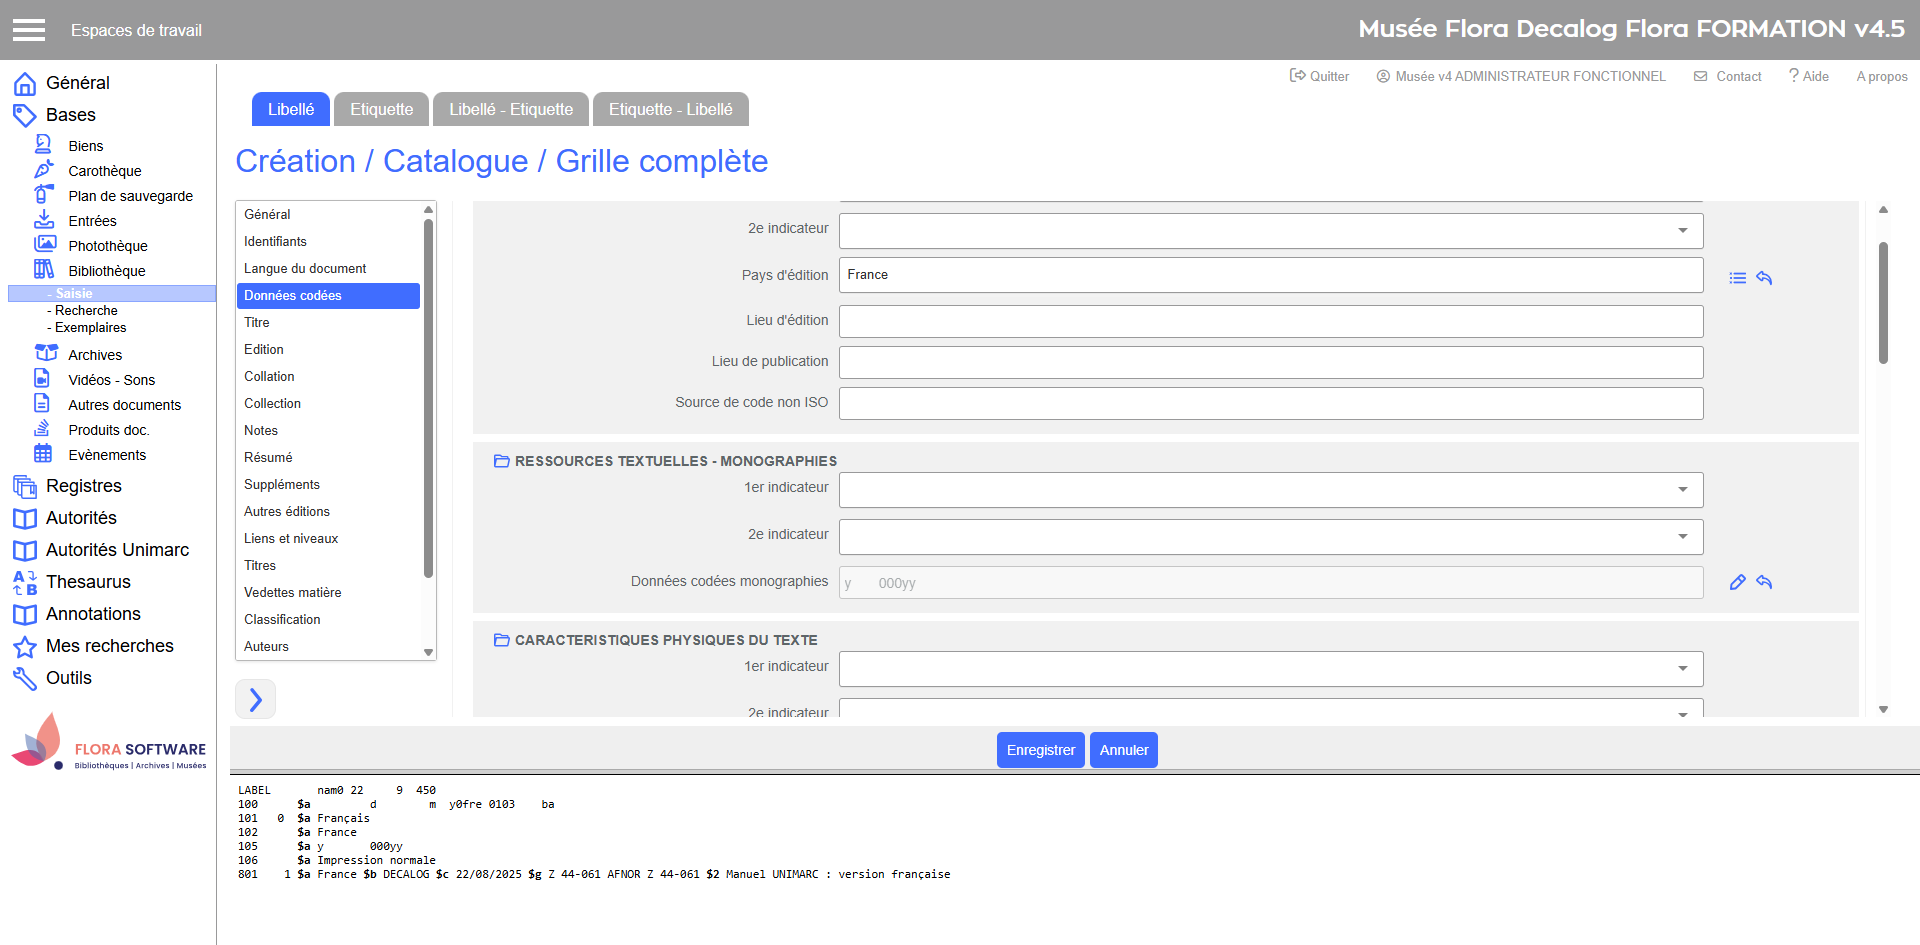Click the pencil edit icon for Données codées monographies

pos(1738,582)
